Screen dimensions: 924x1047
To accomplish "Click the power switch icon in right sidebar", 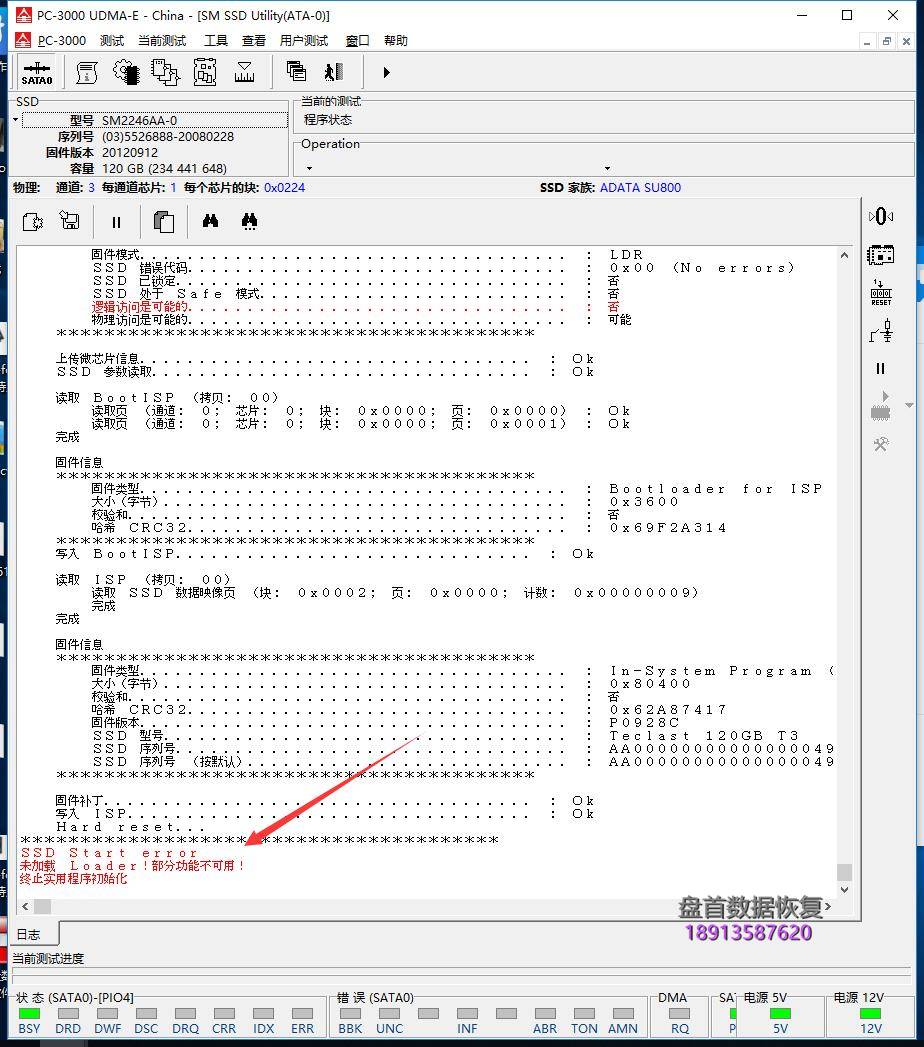I will pyautogui.click(x=881, y=330).
